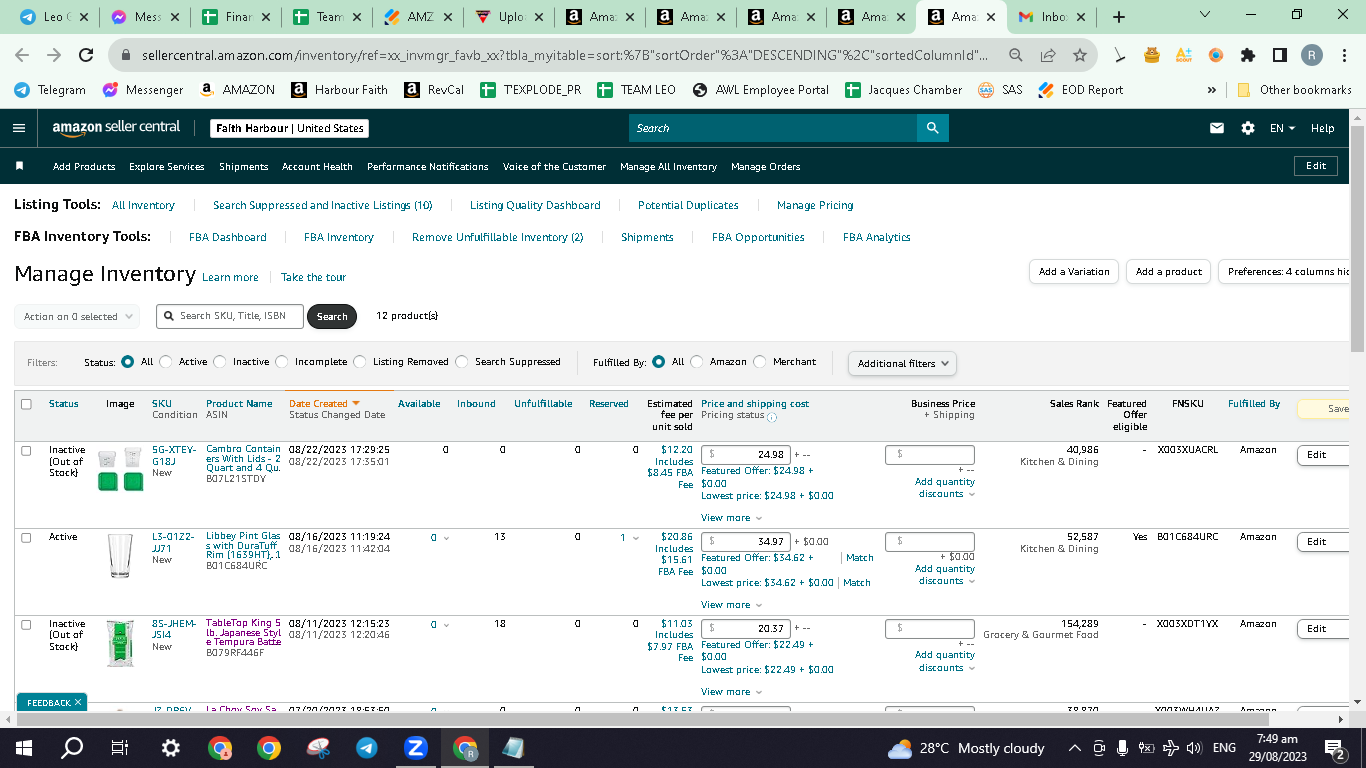The height and width of the screenshot is (768, 1366).
Task: Click the Search SKU, Title, ISBN field
Action: point(230,316)
